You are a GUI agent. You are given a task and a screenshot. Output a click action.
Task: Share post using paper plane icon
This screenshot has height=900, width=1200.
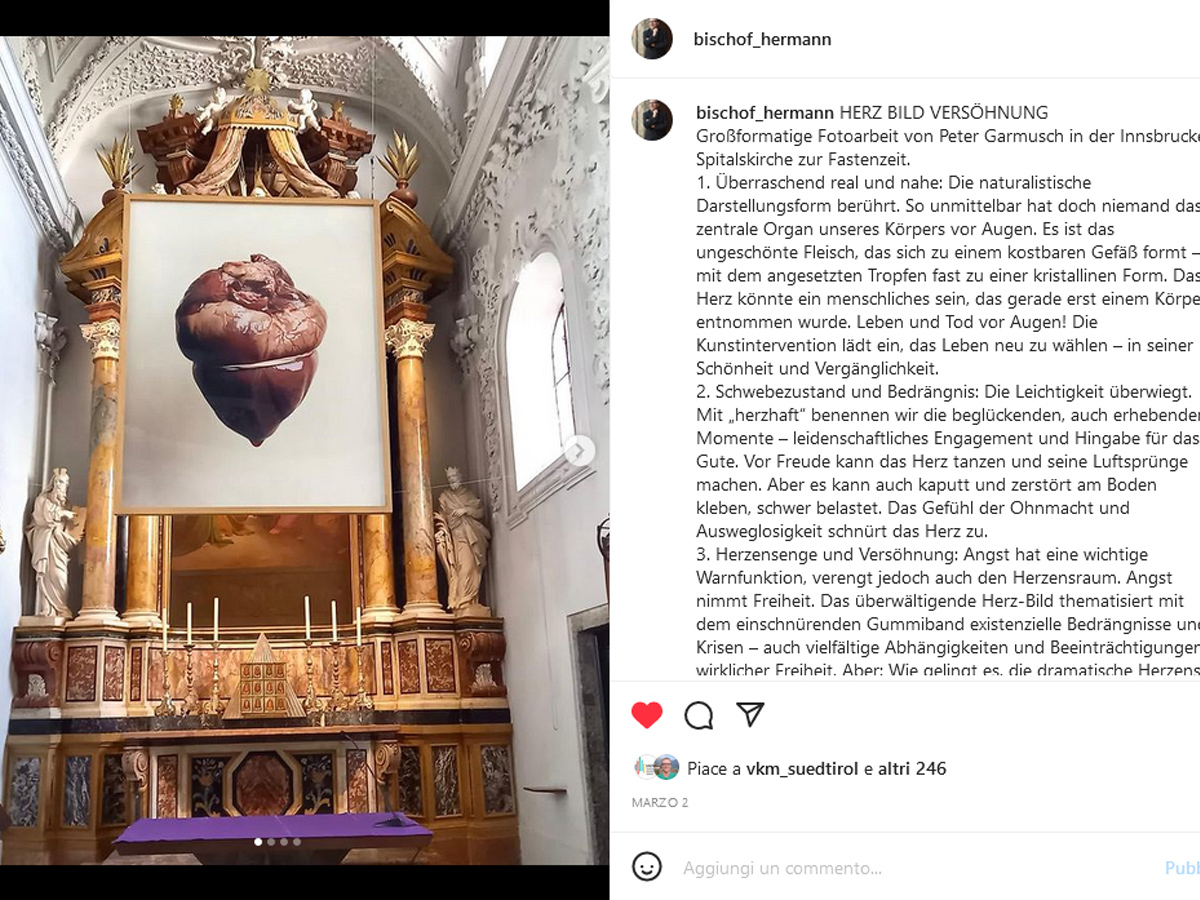(x=750, y=714)
